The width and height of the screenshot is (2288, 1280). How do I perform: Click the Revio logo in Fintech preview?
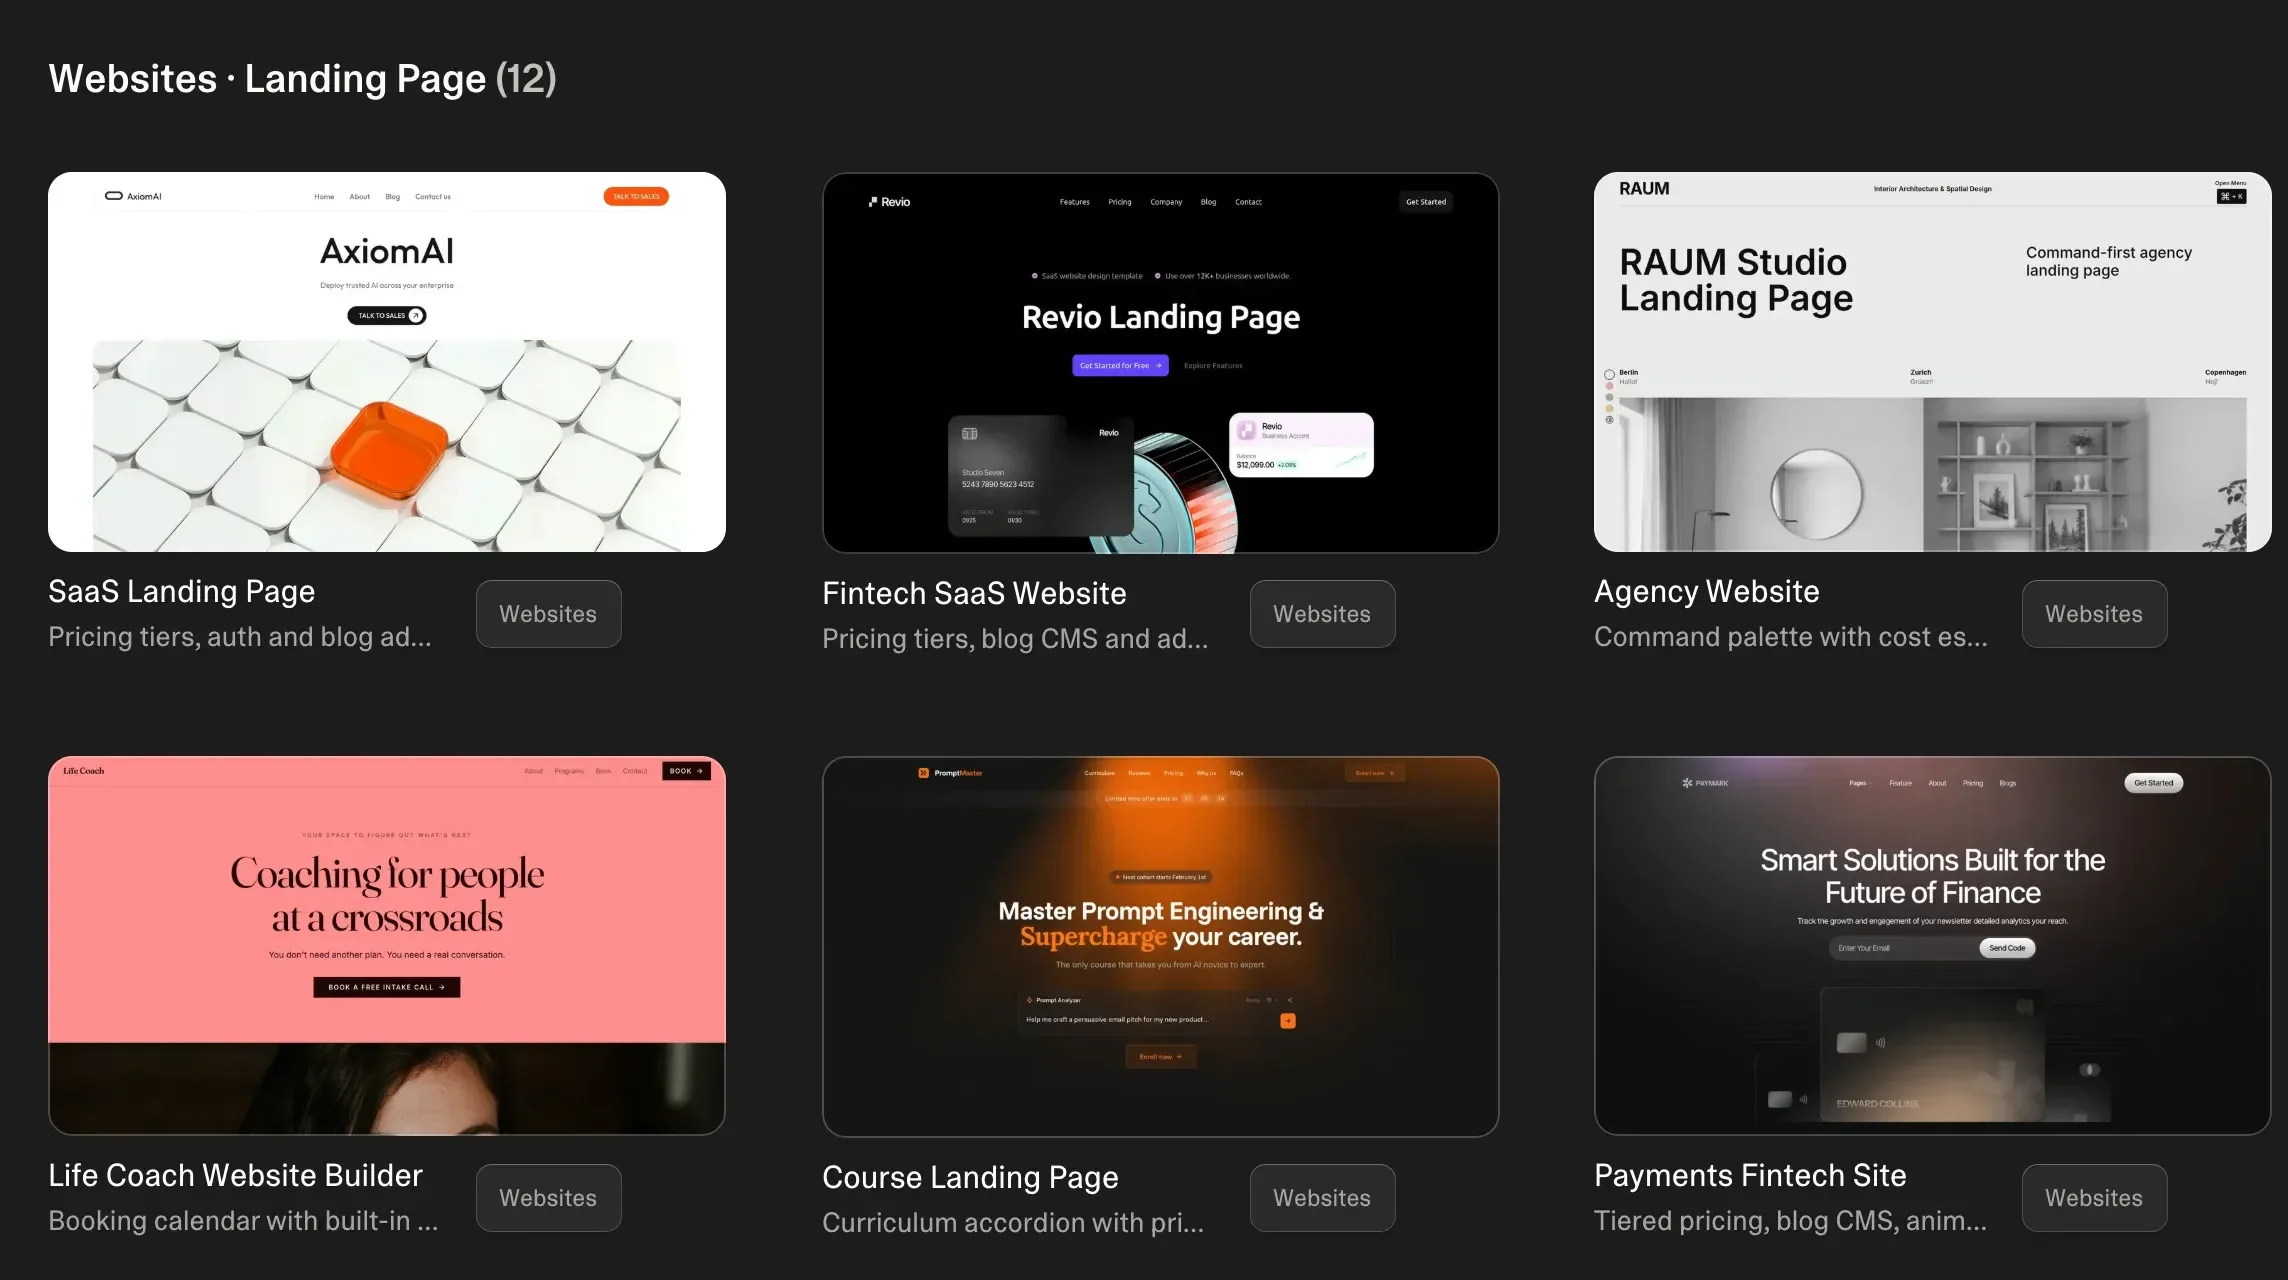tap(889, 202)
